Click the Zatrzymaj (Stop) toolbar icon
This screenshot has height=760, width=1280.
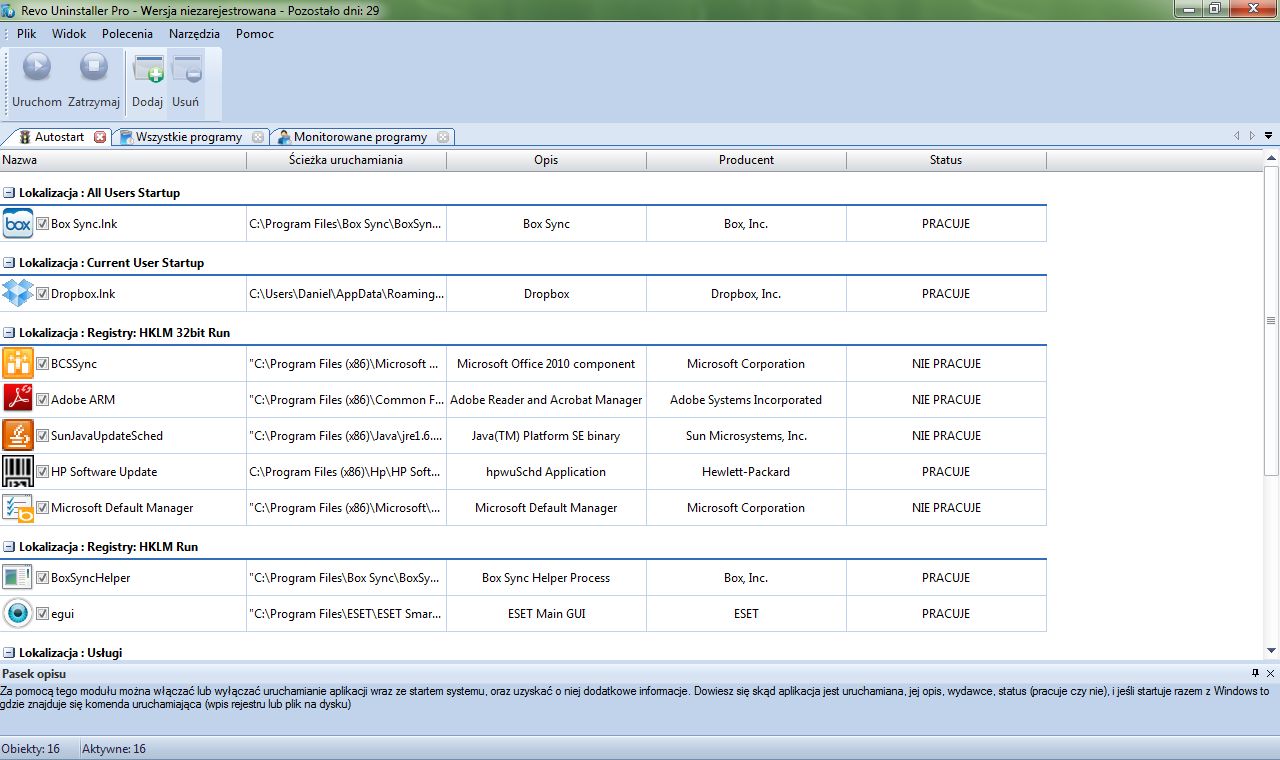pos(94,67)
